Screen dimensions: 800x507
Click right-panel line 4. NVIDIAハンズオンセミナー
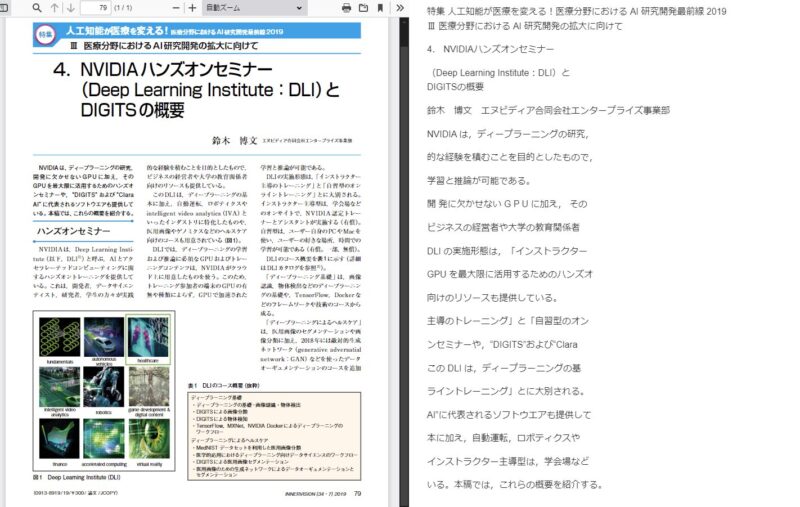pyautogui.click(x=490, y=49)
